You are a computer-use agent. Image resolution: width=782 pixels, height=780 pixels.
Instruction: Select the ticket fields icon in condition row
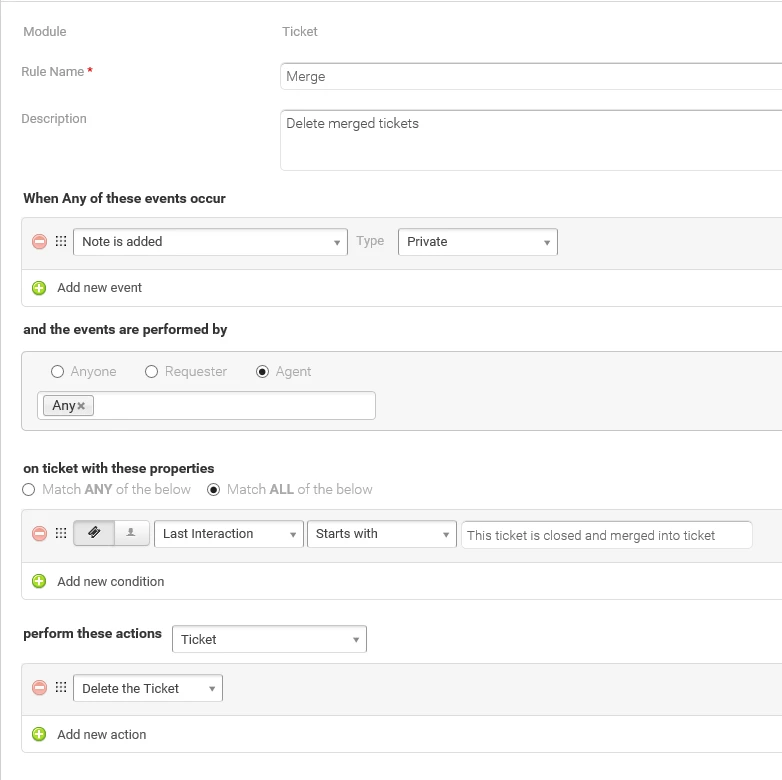pyautogui.click(x=94, y=534)
